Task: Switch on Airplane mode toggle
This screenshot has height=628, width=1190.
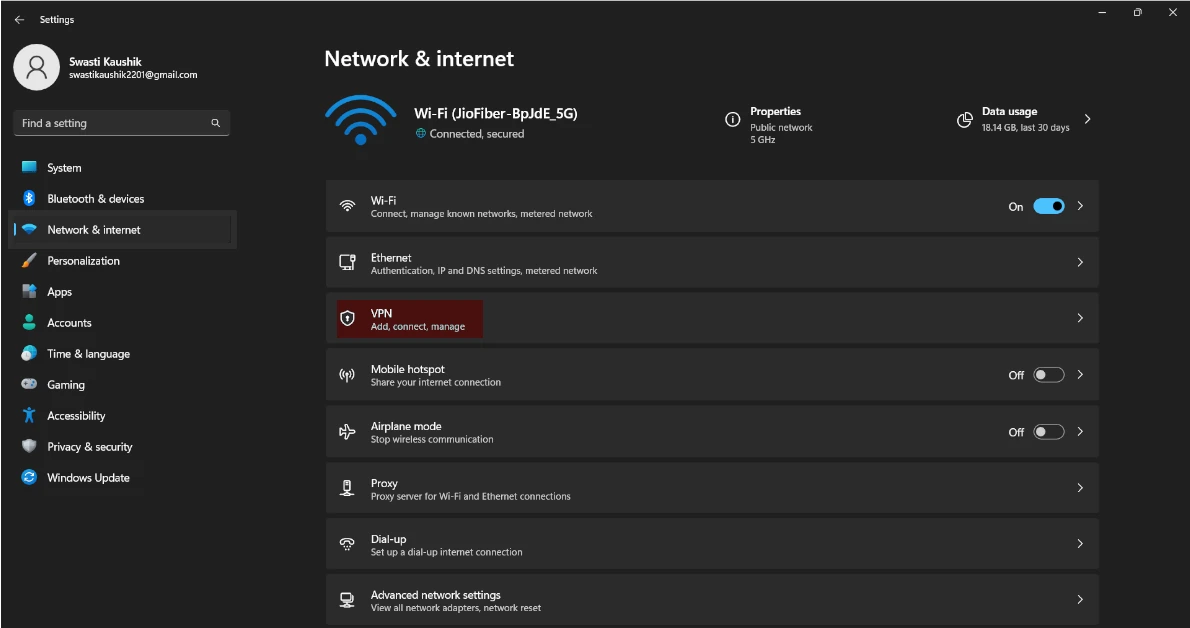Action: 1048,432
